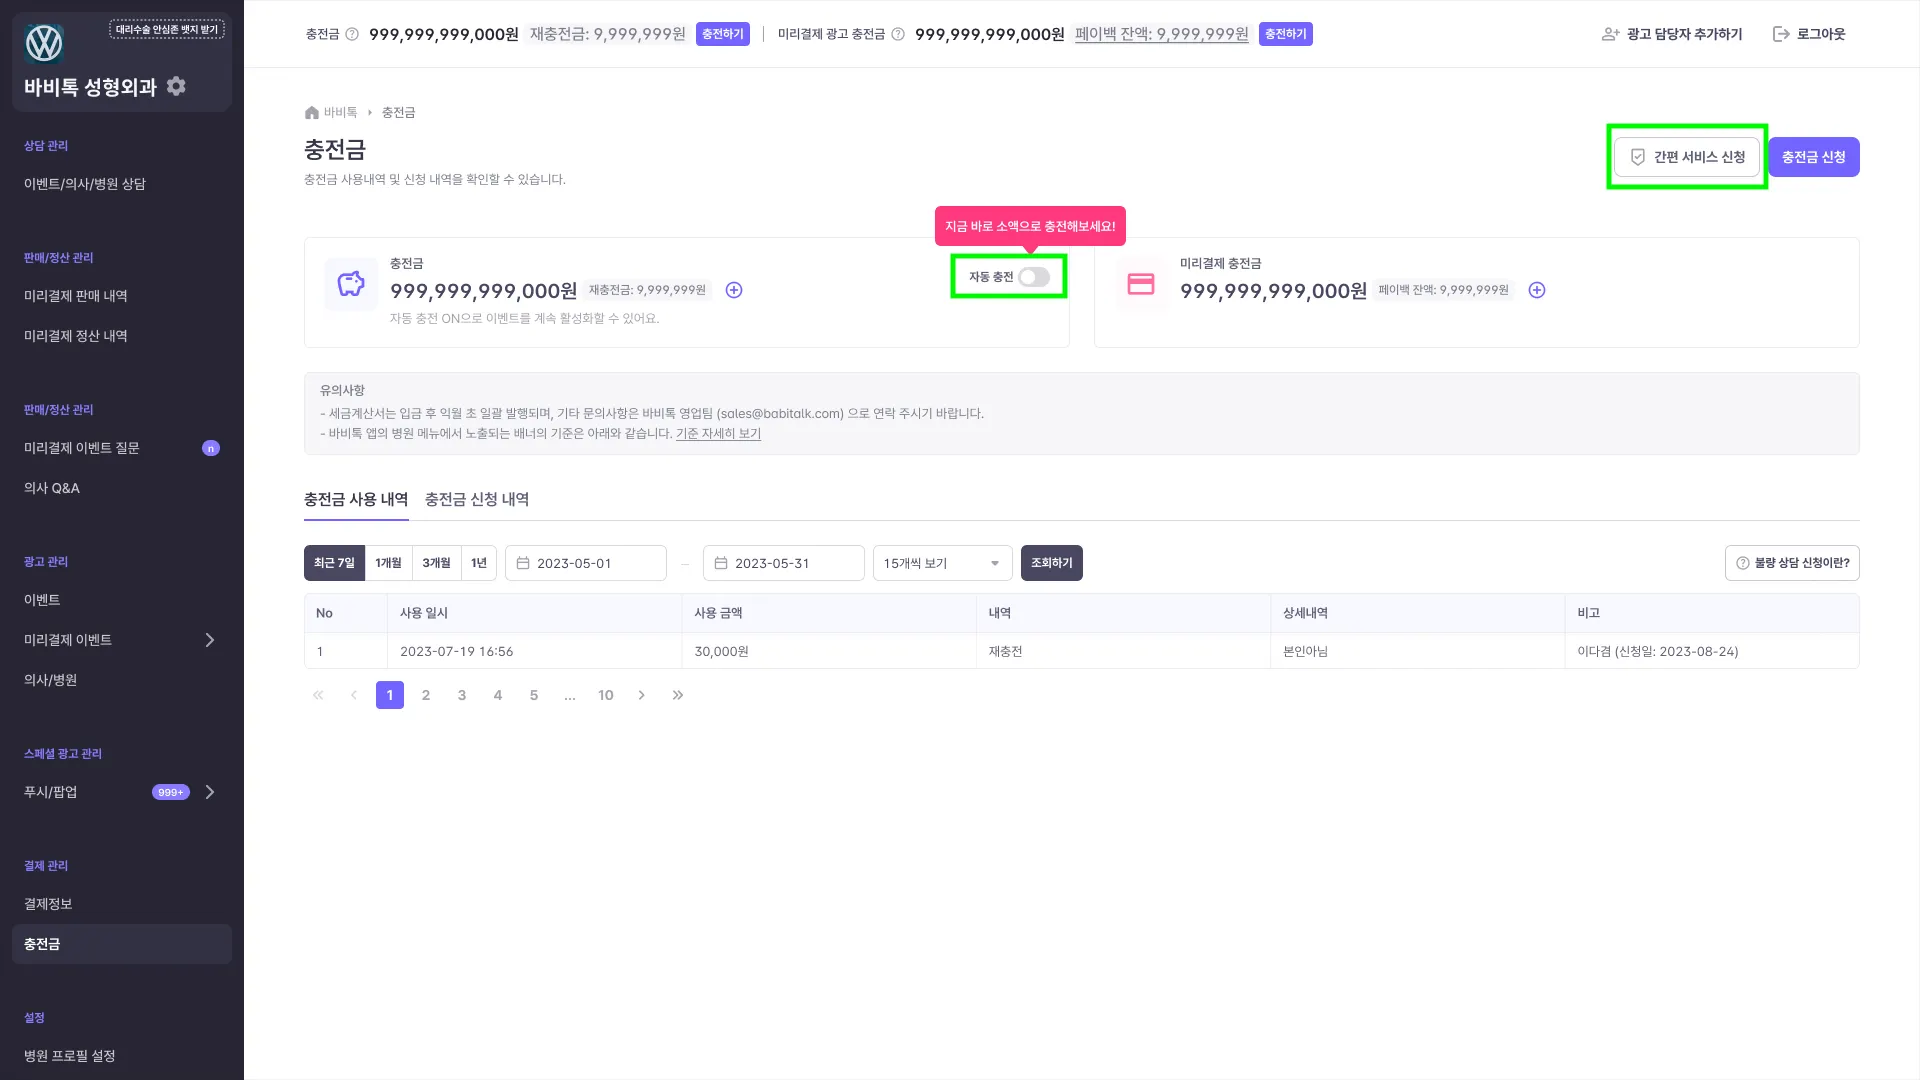Image resolution: width=1920 pixels, height=1080 pixels.
Task: Open 기준 자세히 보기 link
Action: click(x=718, y=434)
